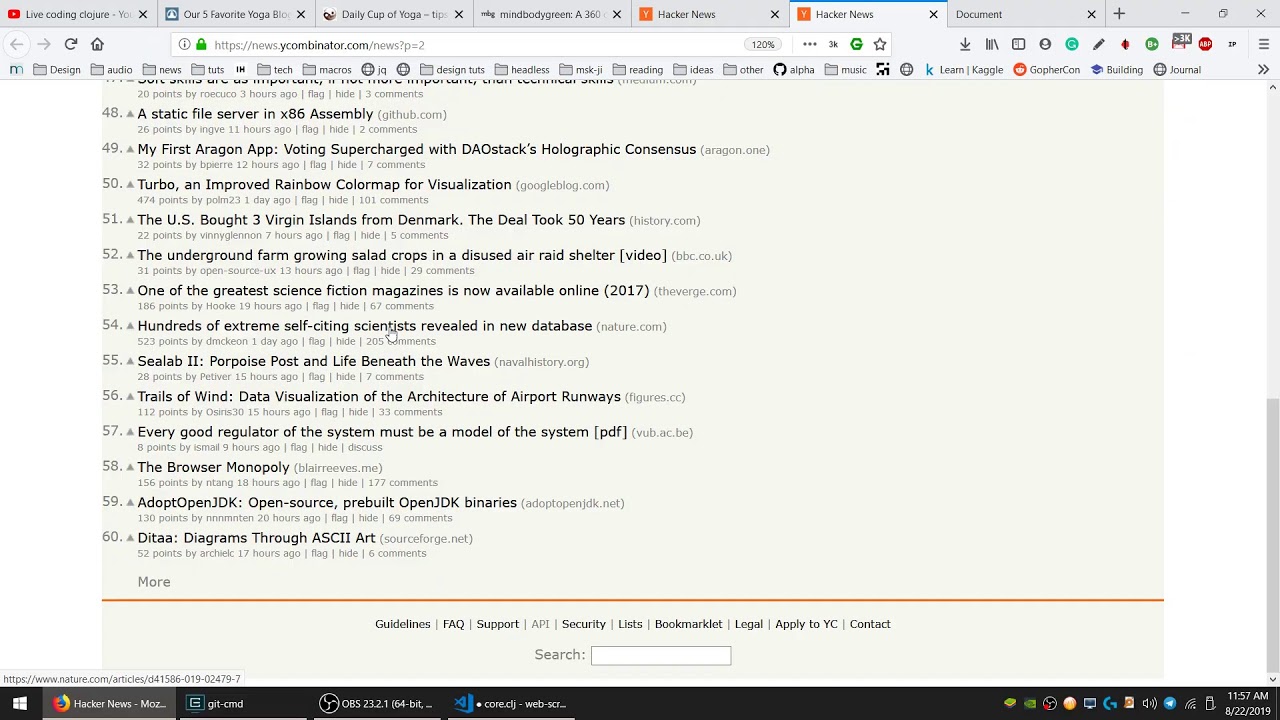
Task: Switch to the git-cmd taskbar window
Action: (x=243, y=704)
